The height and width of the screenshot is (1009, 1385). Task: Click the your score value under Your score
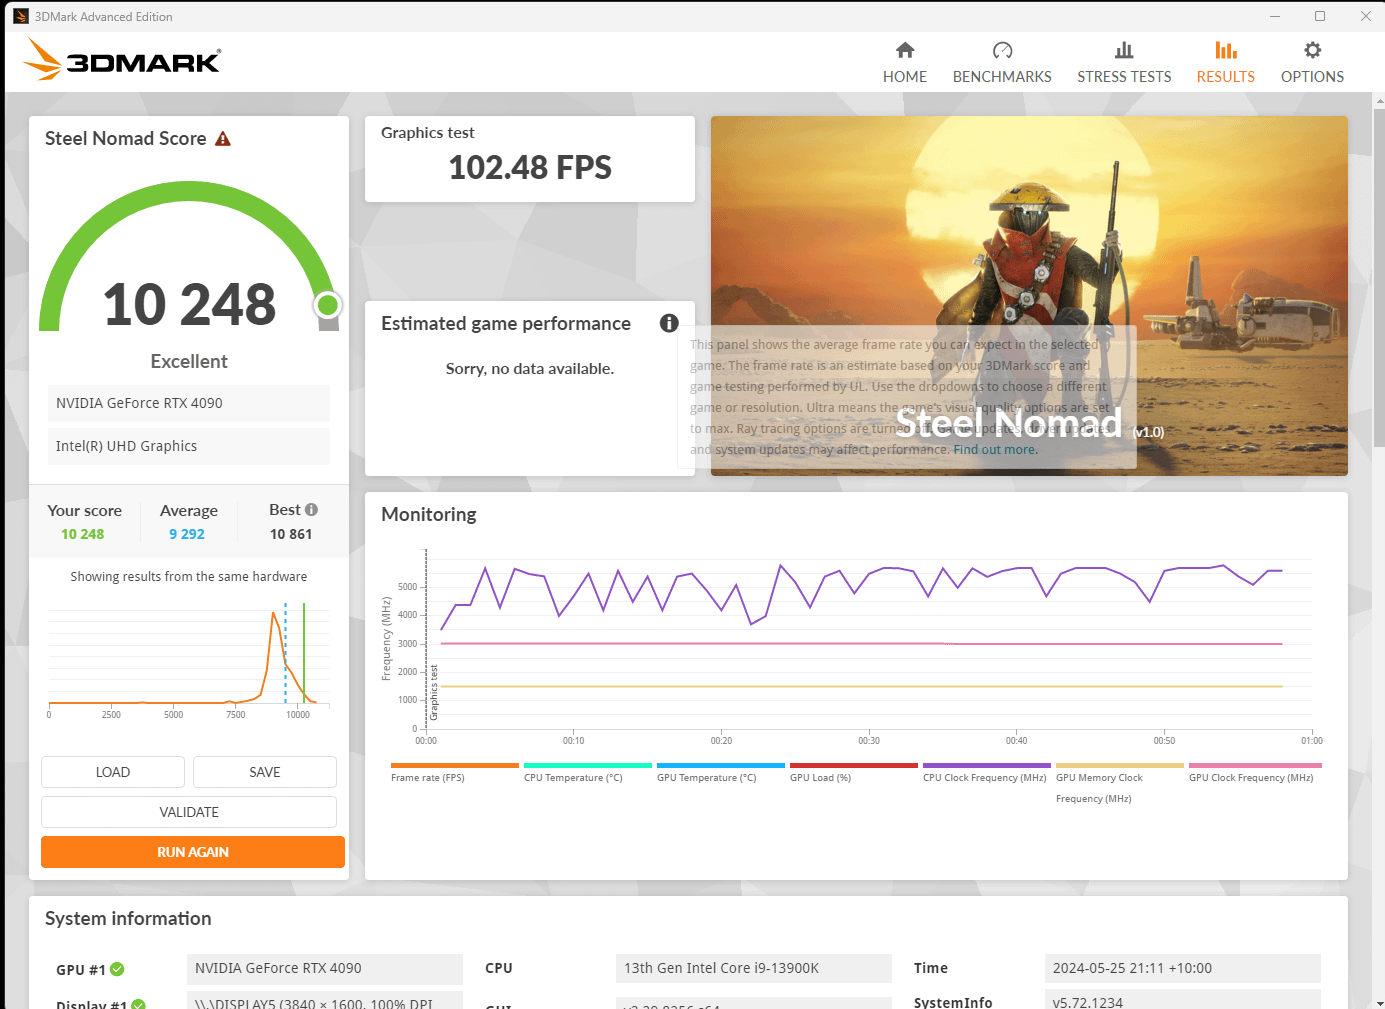coord(83,534)
